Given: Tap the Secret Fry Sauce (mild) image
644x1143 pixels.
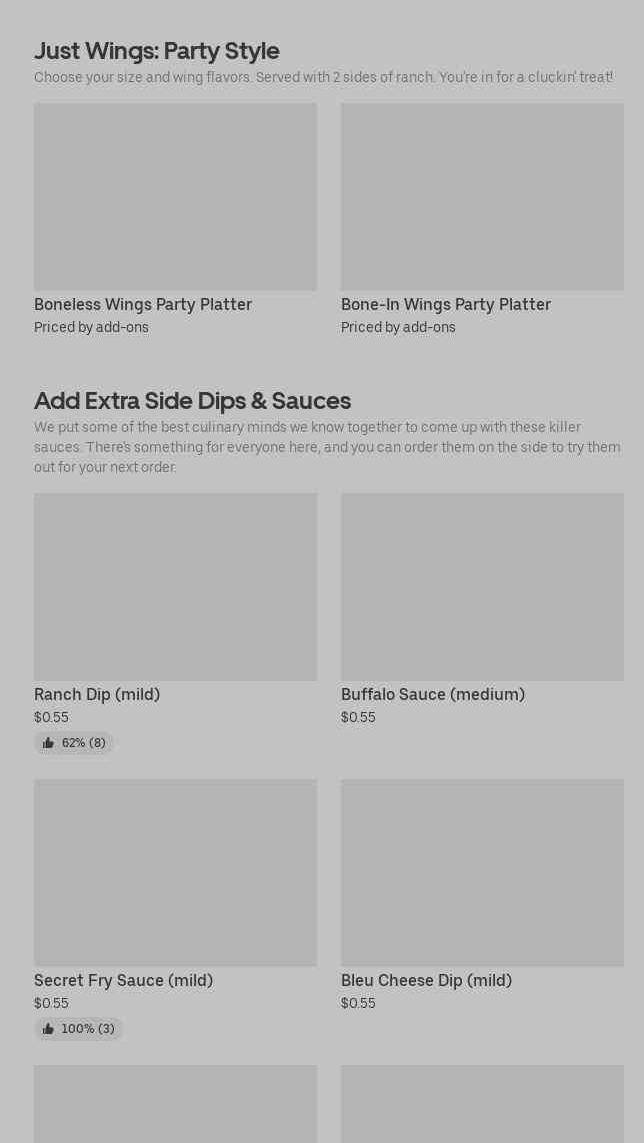Looking at the screenshot, I should click(x=175, y=873).
